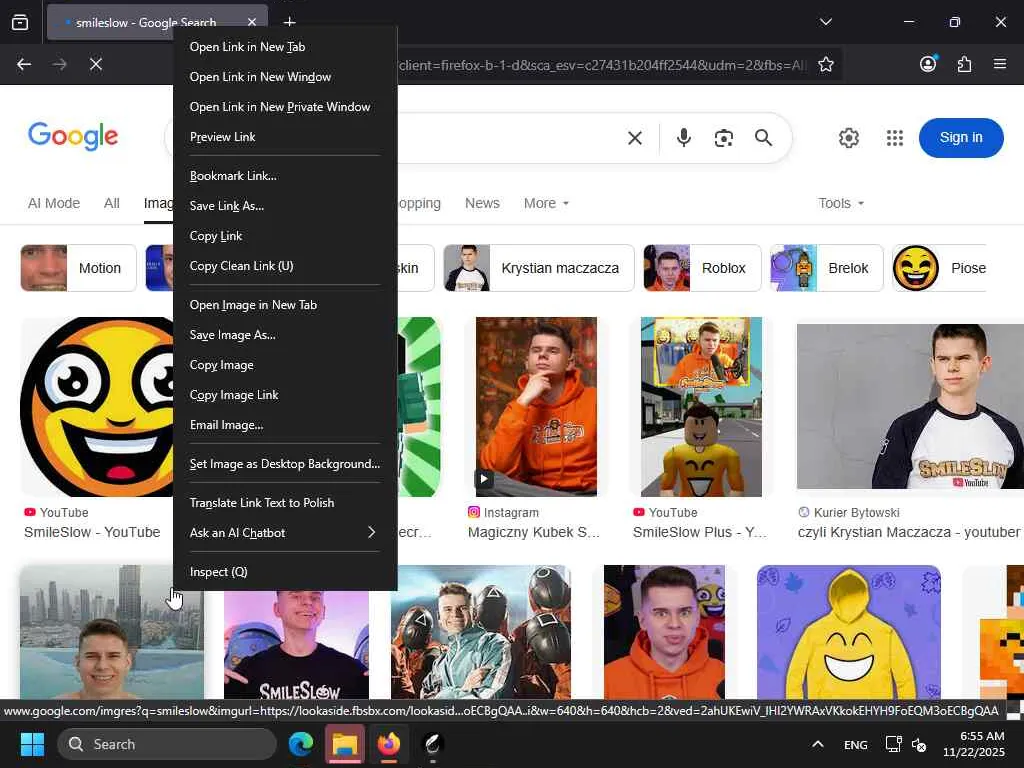Bookmark this page with the star icon
This screenshot has height=768, width=1024.
pyautogui.click(x=825, y=64)
